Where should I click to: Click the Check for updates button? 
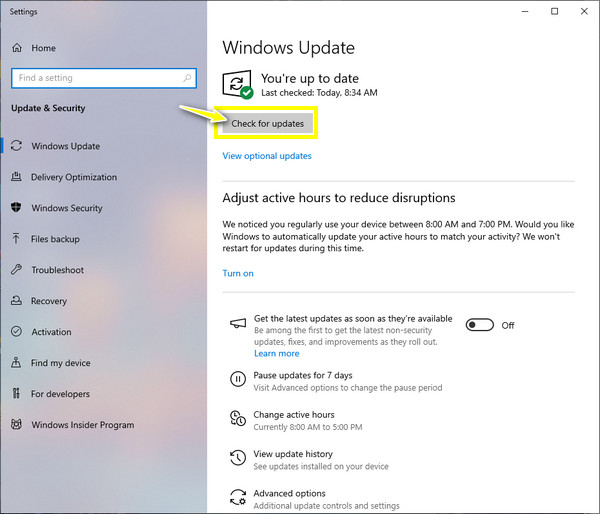[267, 123]
